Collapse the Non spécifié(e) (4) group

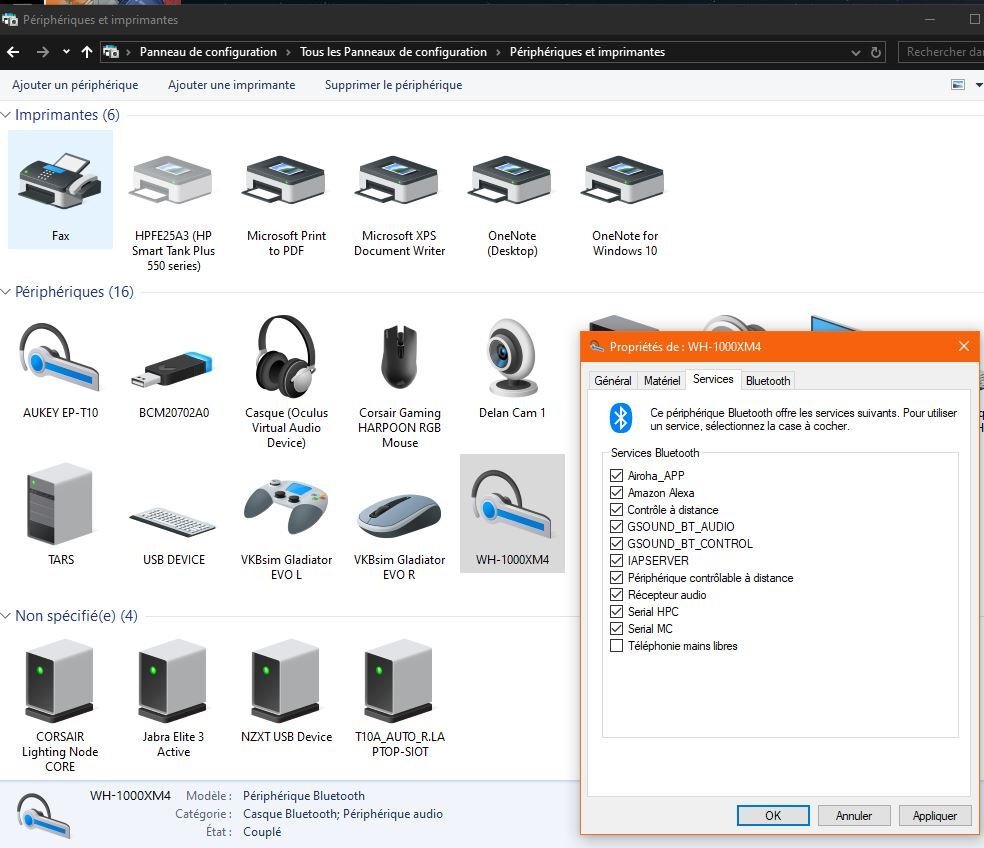[x=6, y=616]
